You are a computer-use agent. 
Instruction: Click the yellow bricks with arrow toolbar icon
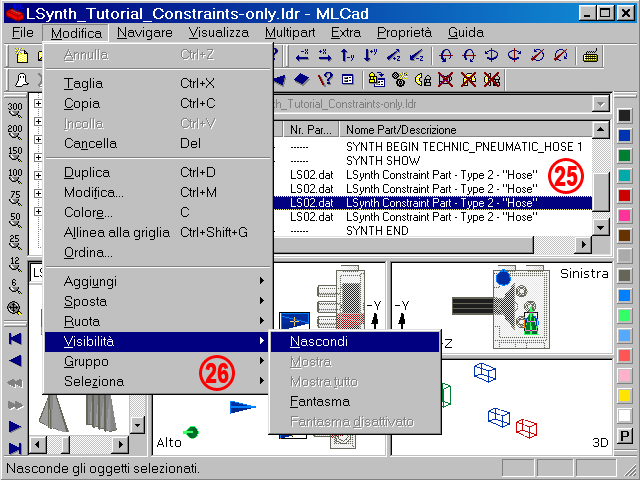click(377, 80)
